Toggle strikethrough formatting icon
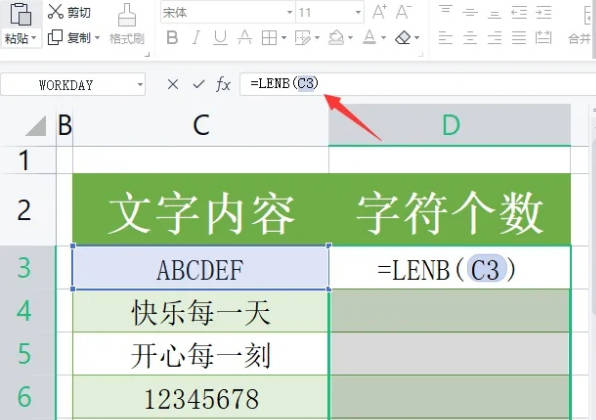Viewport: 596px width, 420px height. [x=244, y=38]
